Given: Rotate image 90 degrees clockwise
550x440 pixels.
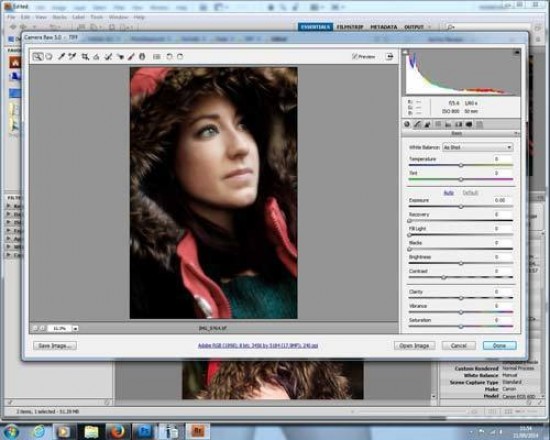Looking at the screenshot, I should point(180,56).
